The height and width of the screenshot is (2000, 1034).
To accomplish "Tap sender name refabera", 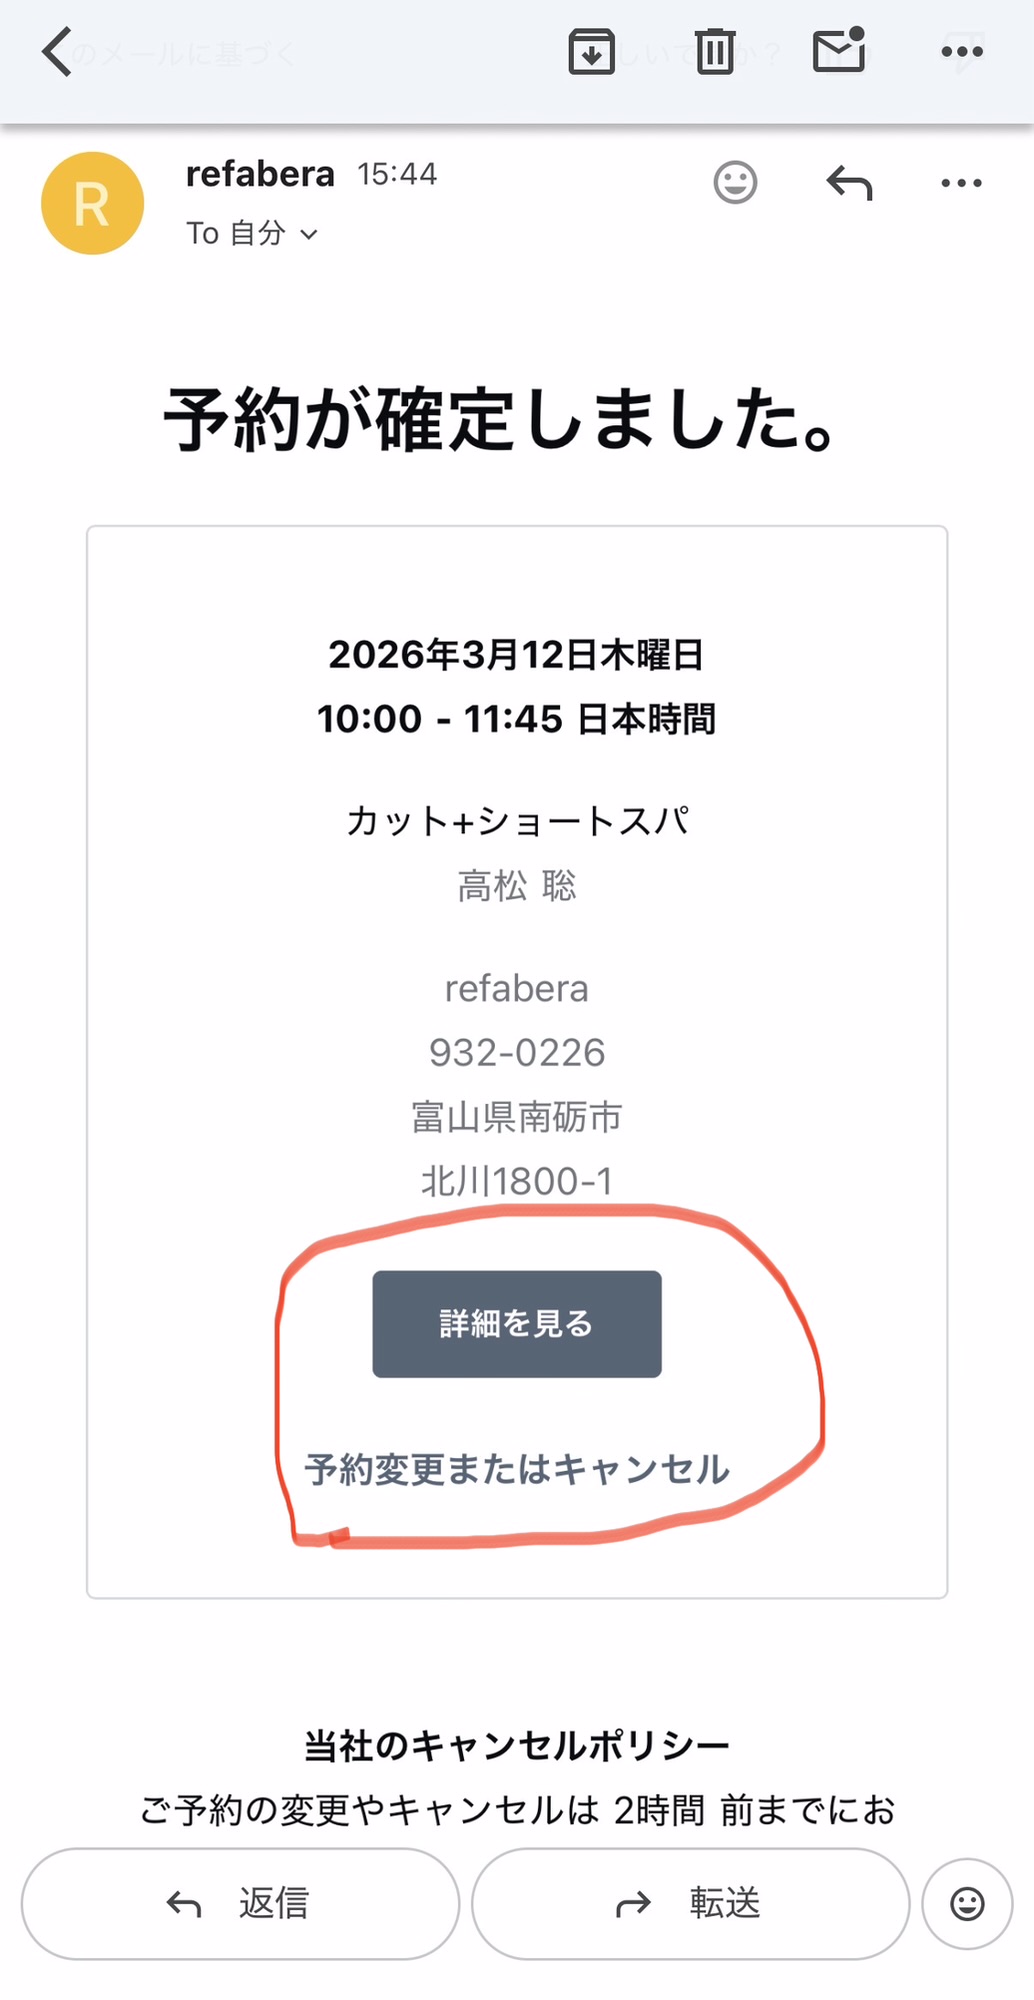I will click(260, 174).
